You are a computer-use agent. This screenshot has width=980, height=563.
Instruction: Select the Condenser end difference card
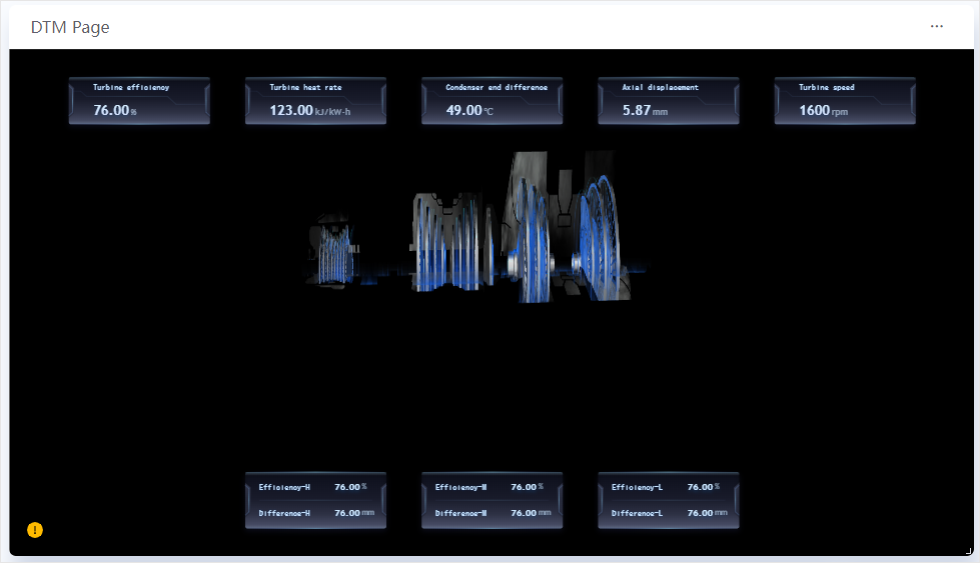(x=491, y=101)
